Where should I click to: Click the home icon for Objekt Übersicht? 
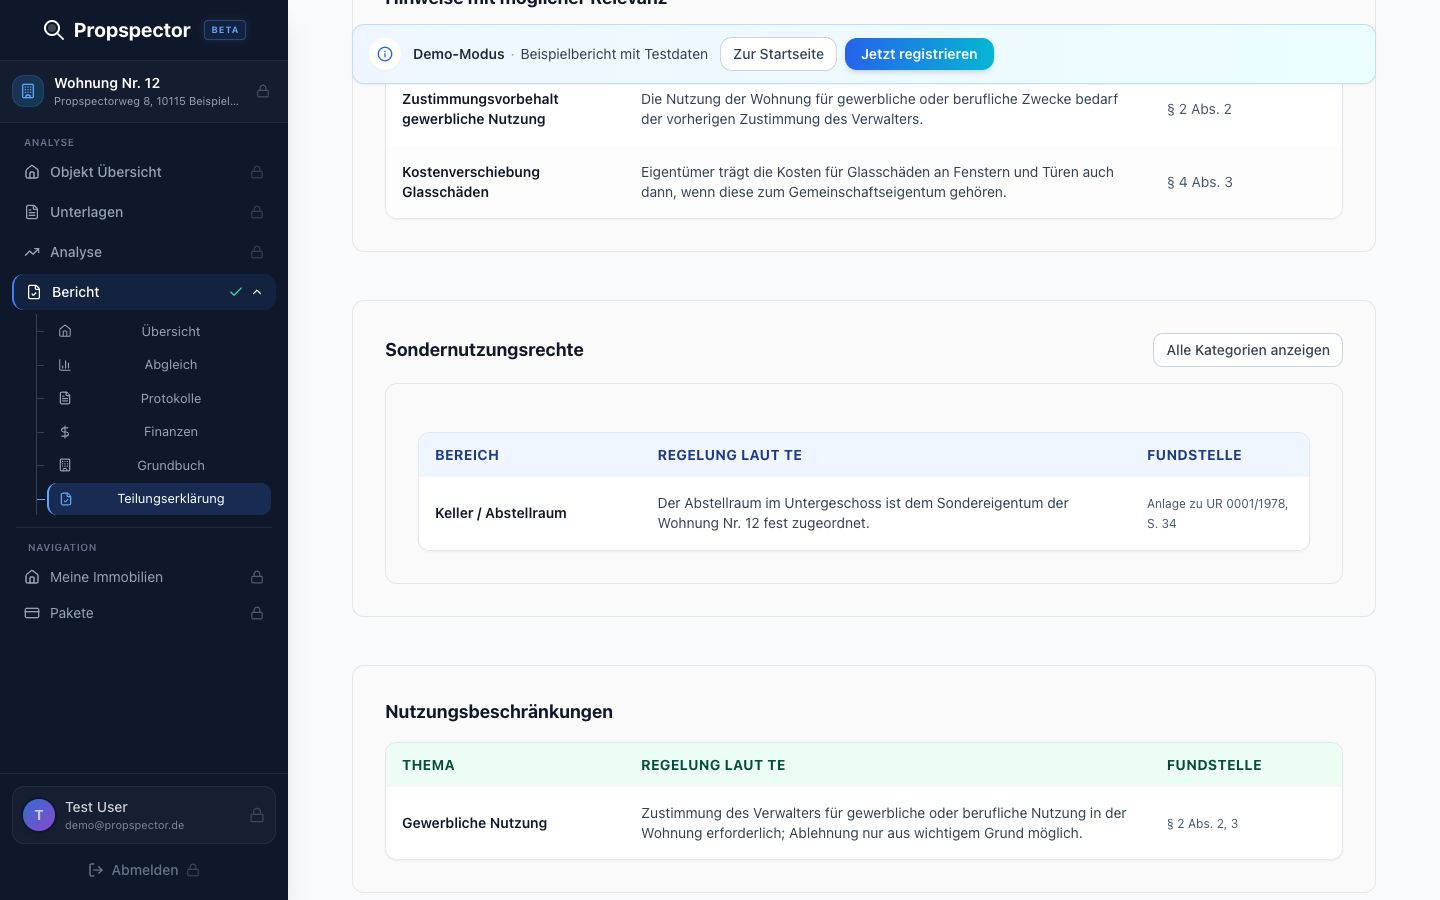coord(32,172)
